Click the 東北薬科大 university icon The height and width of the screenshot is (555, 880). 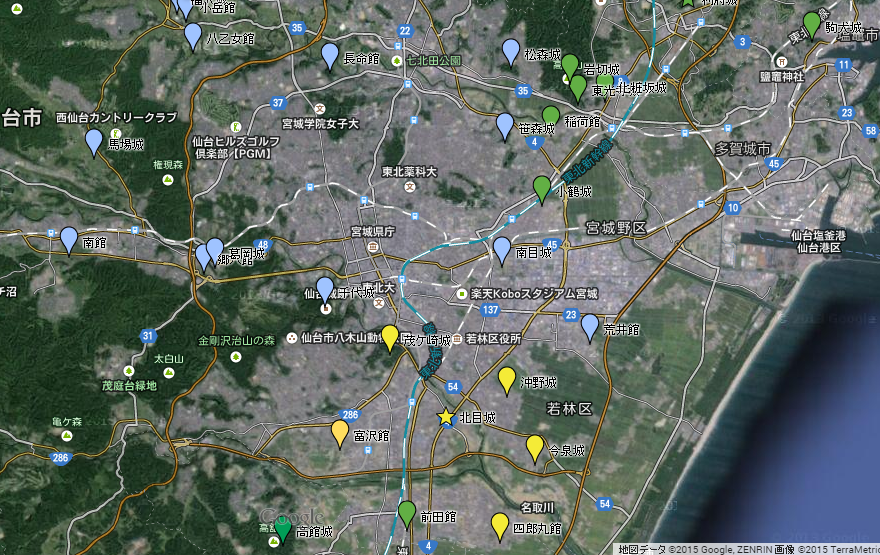(x=410, y=187)
